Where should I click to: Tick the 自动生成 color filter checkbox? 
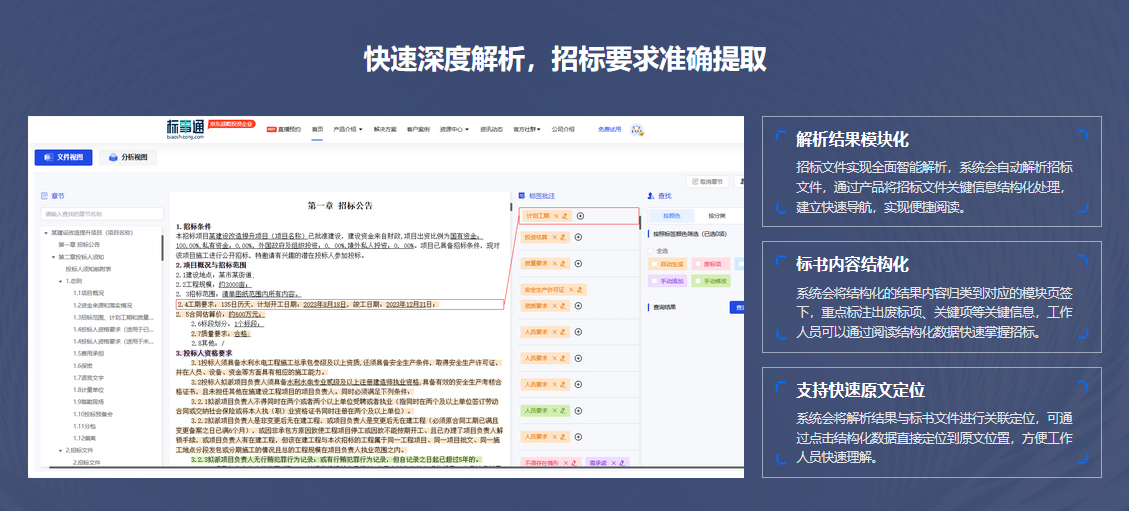[x=654, y=264]
